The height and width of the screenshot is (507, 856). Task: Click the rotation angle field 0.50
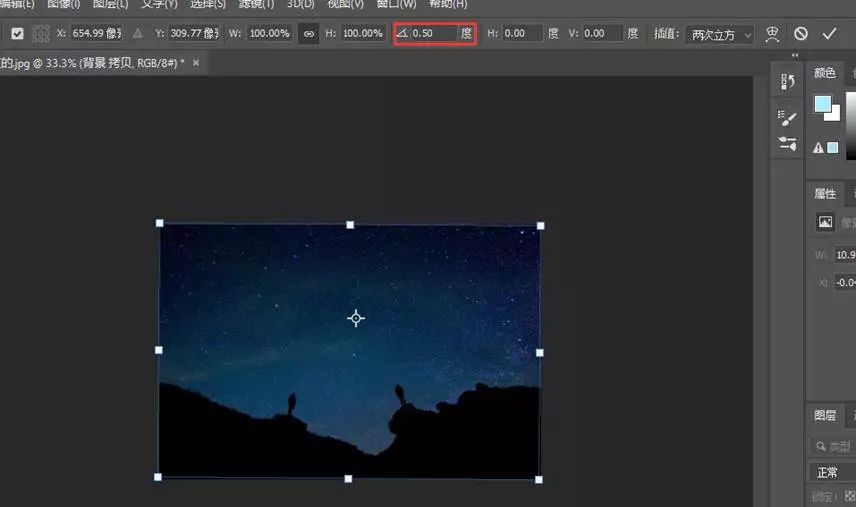pyautogui.click(x=433, y=33)
